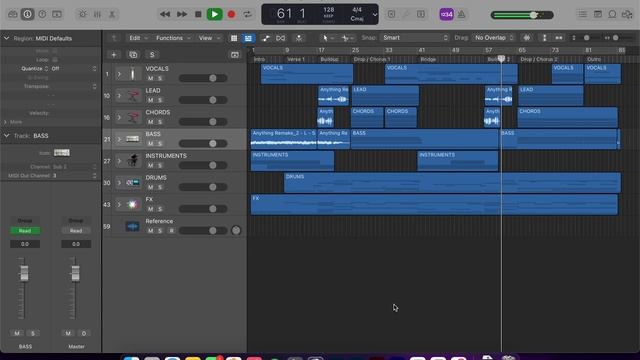Click the Toolbar display icon

(x=57, y=14)
